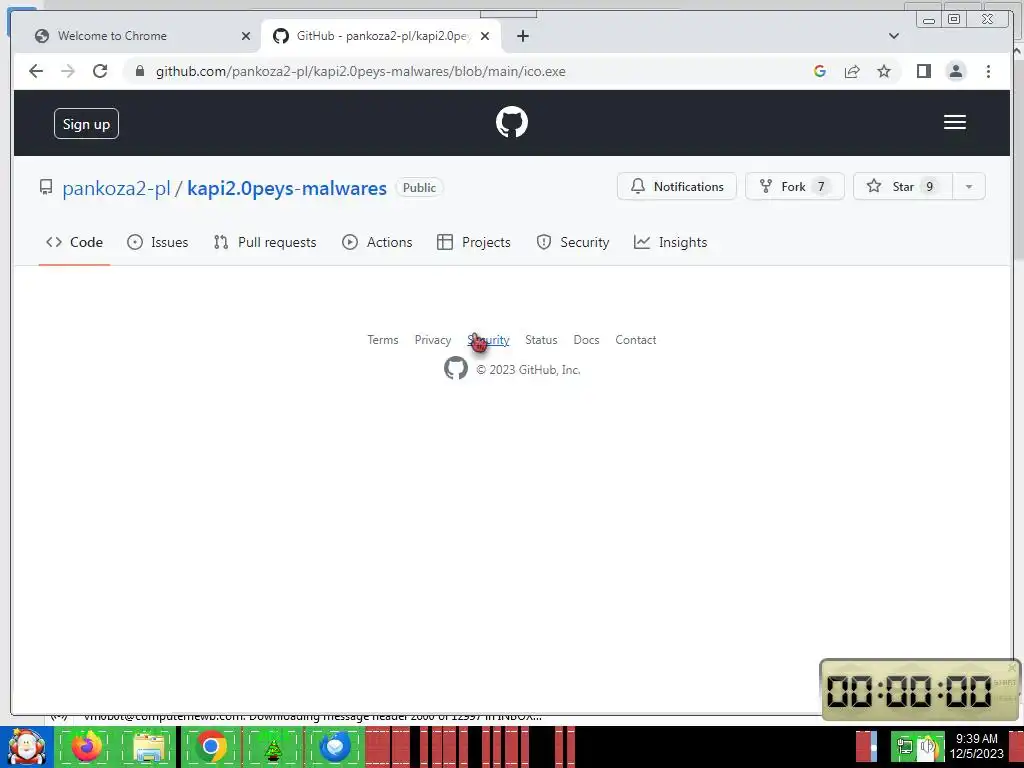Open the Actions tab
Image resolution: width=1024 pixels, height=768 pixels.
point(377,242)
